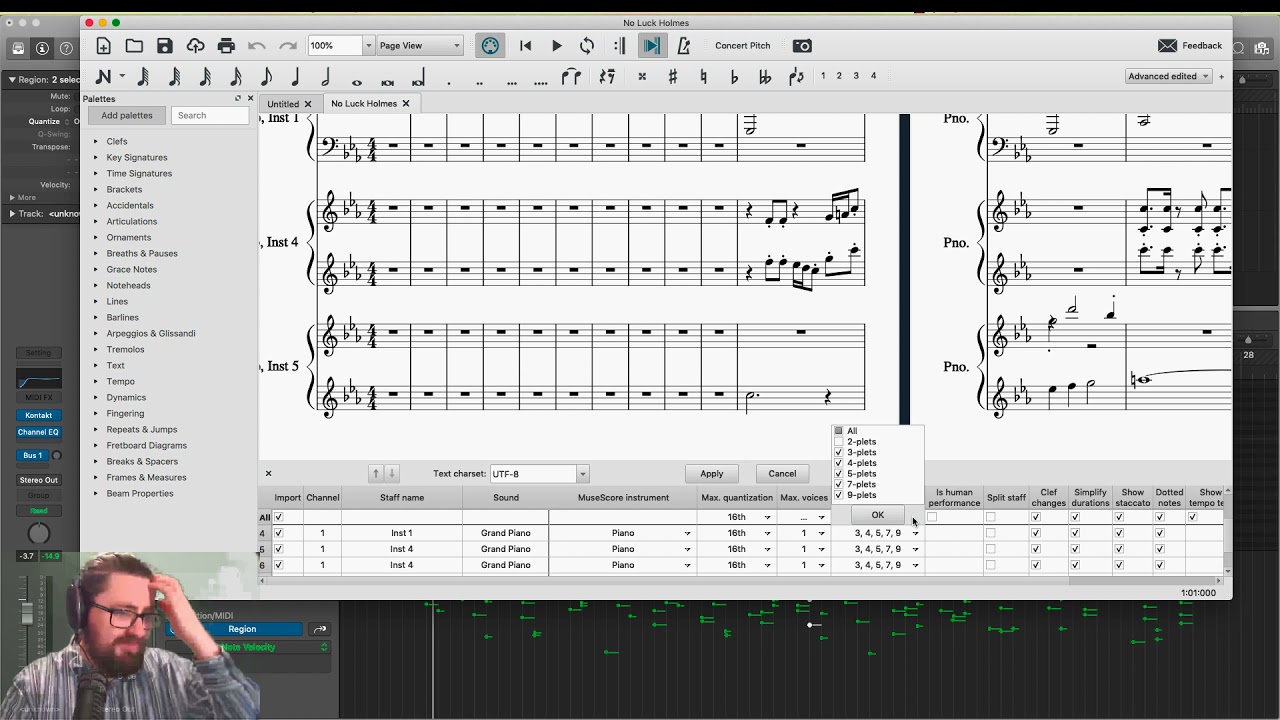Toggle the metronome icon
Image resolution: width=1280 pixels, height=720 pixels.
coord(683,46)
